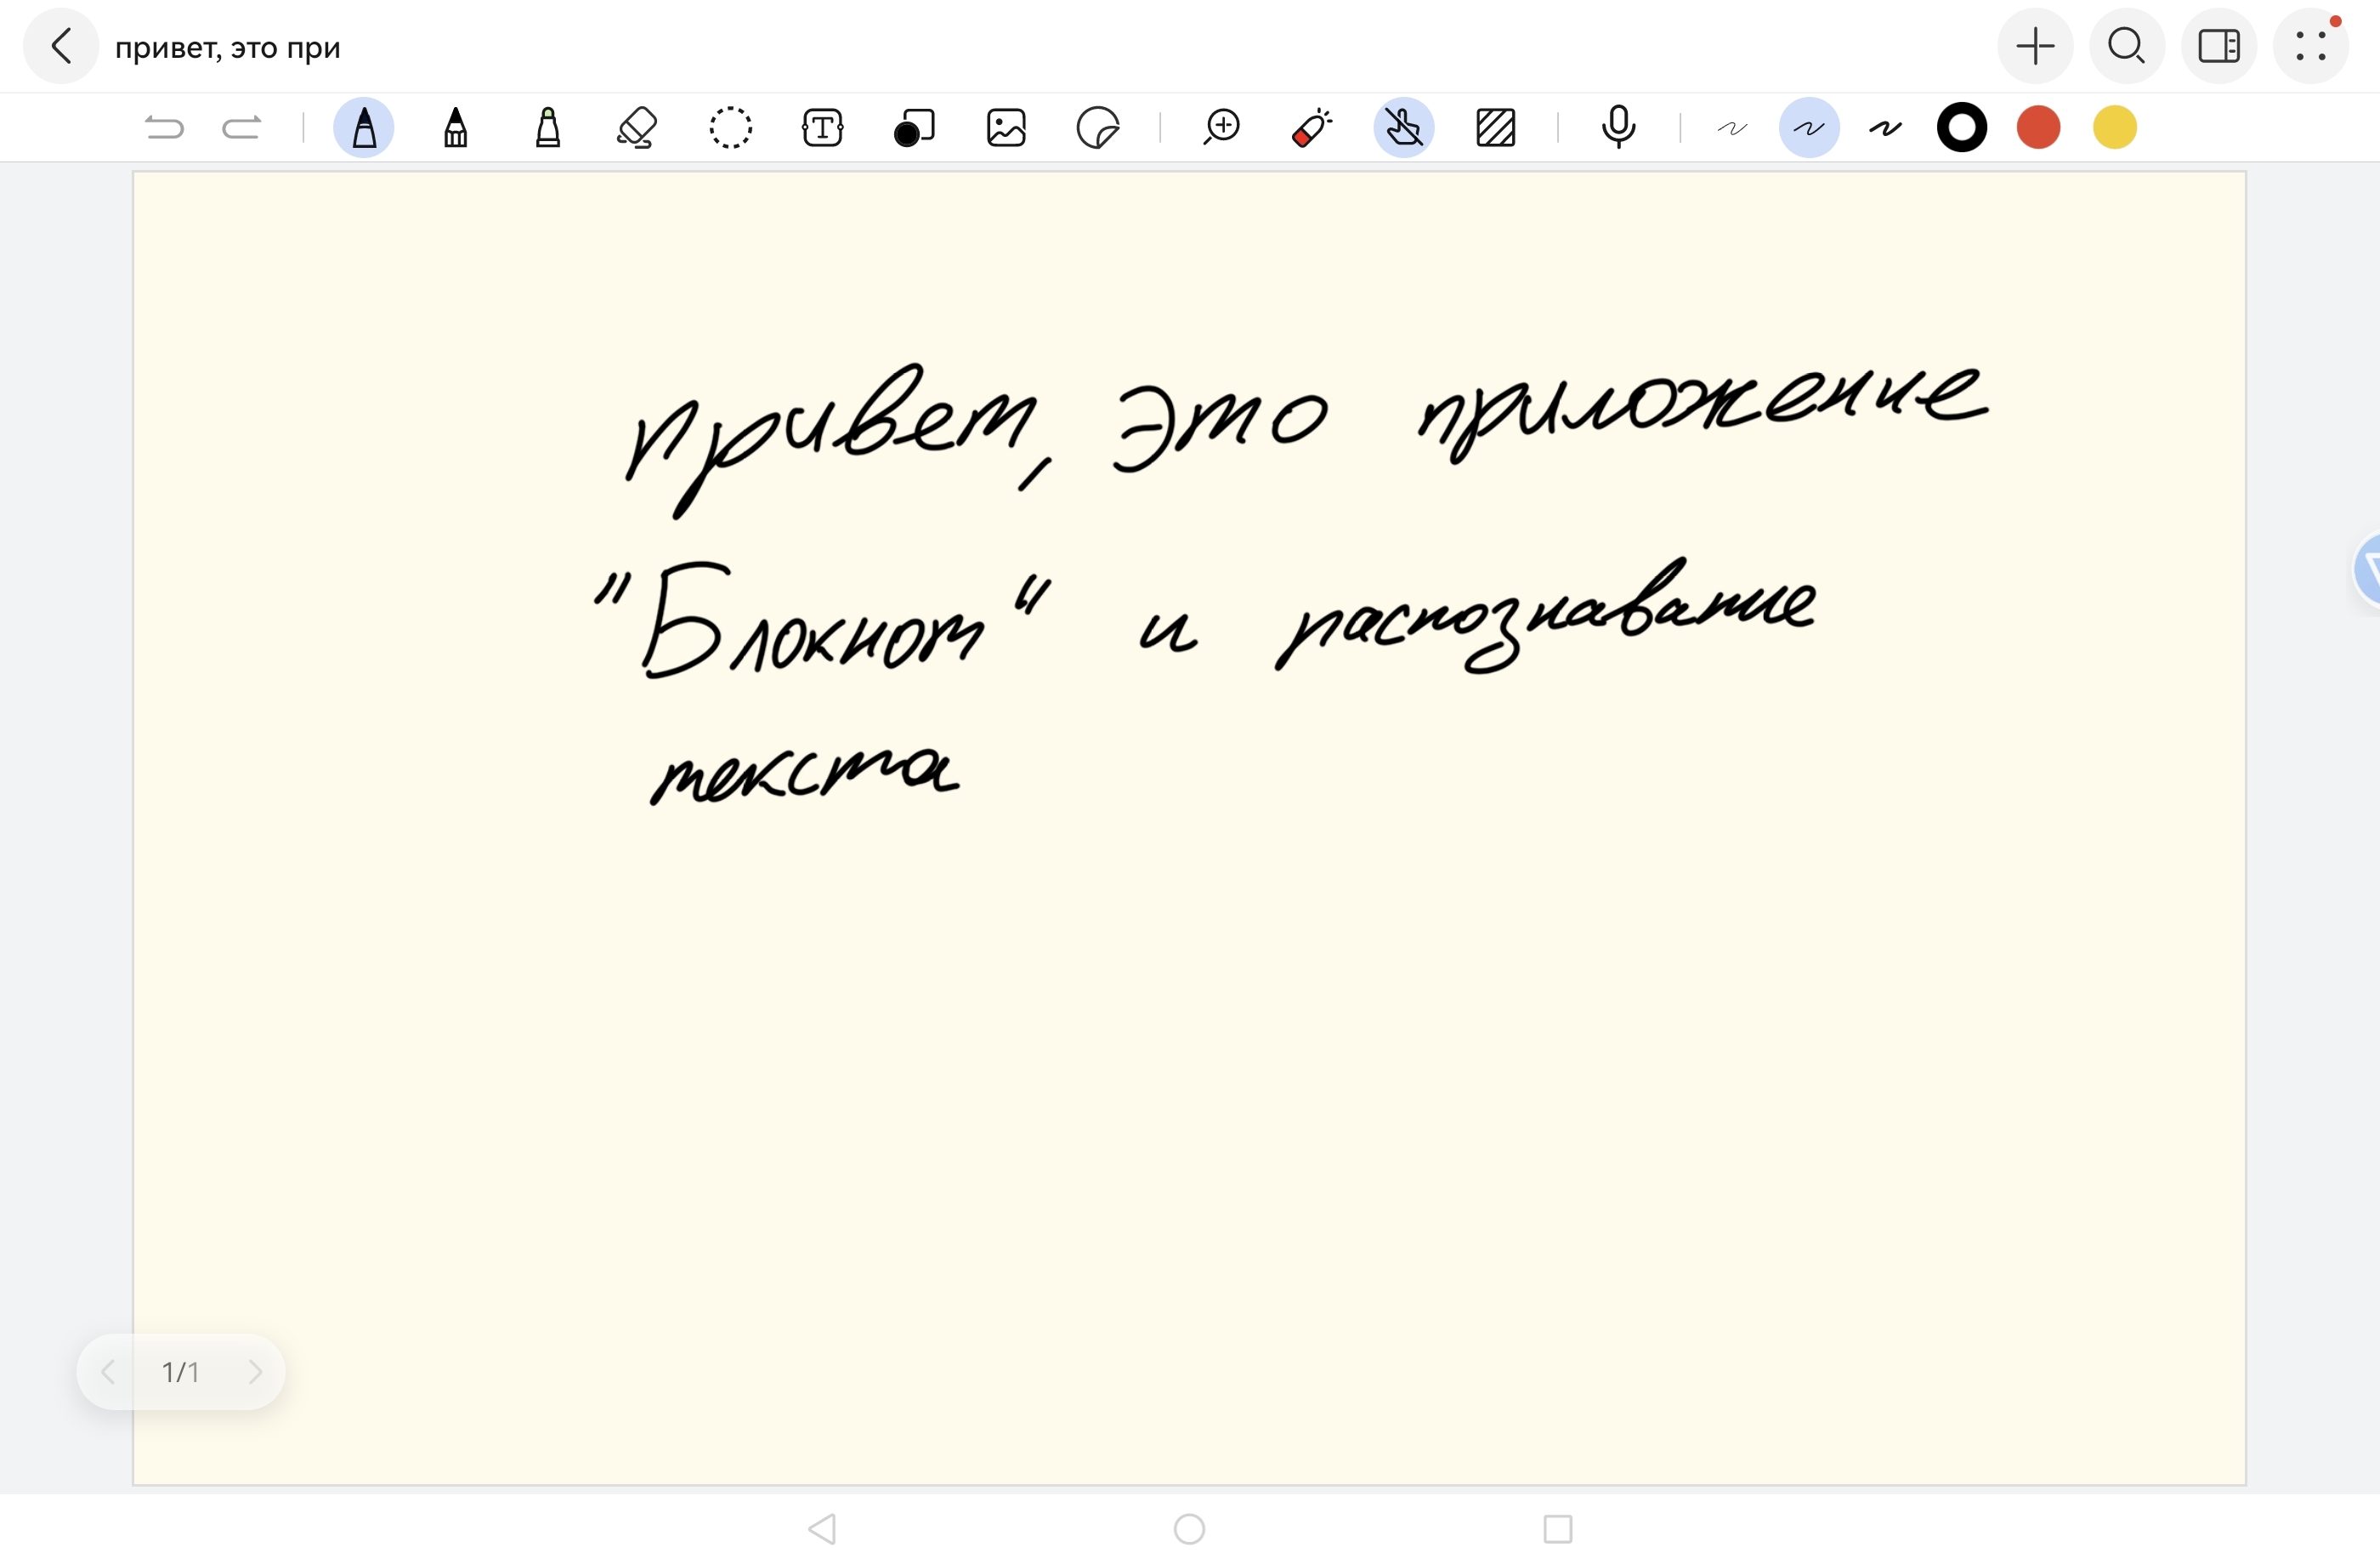Activate the eraser tool
The width and height of the screenshot is (2380, 1564).
(637, 128)
